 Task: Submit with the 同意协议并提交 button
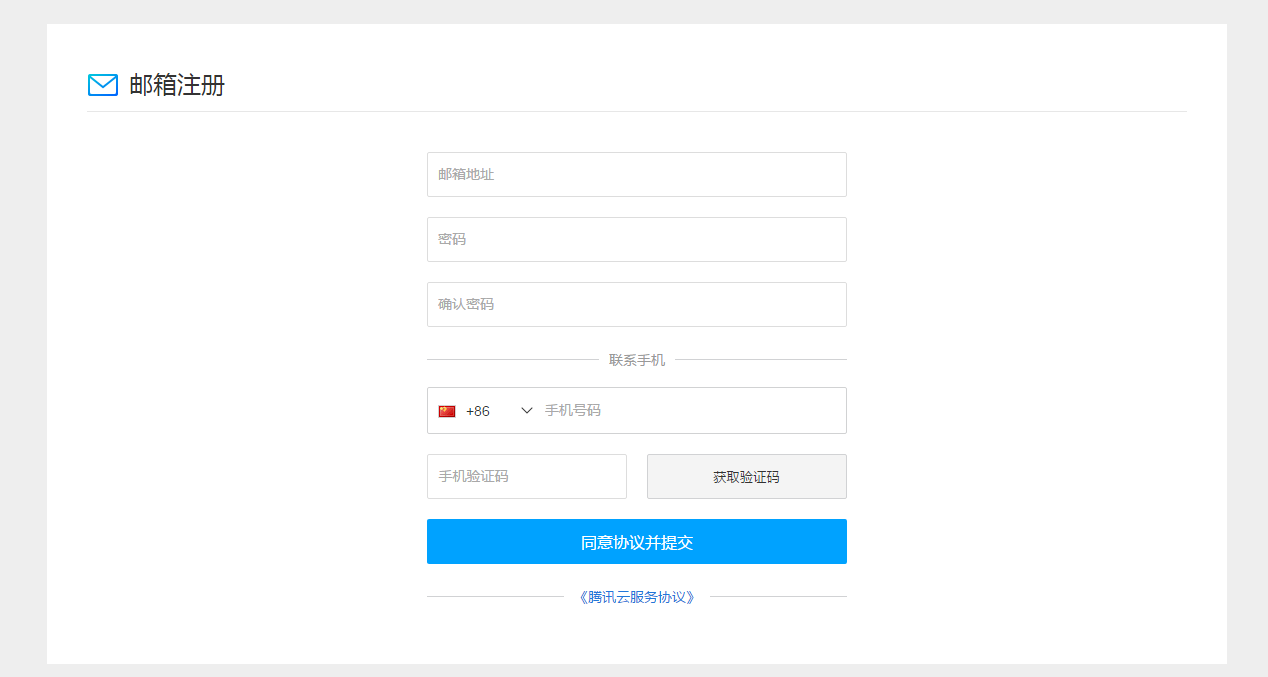coord(636,541)
